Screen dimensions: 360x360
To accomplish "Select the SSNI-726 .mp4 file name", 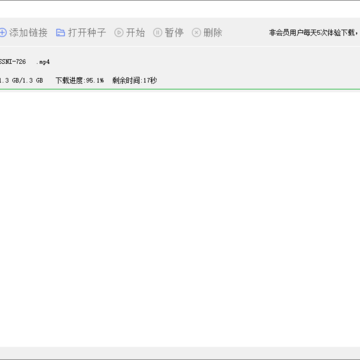I will click(25, 62).
